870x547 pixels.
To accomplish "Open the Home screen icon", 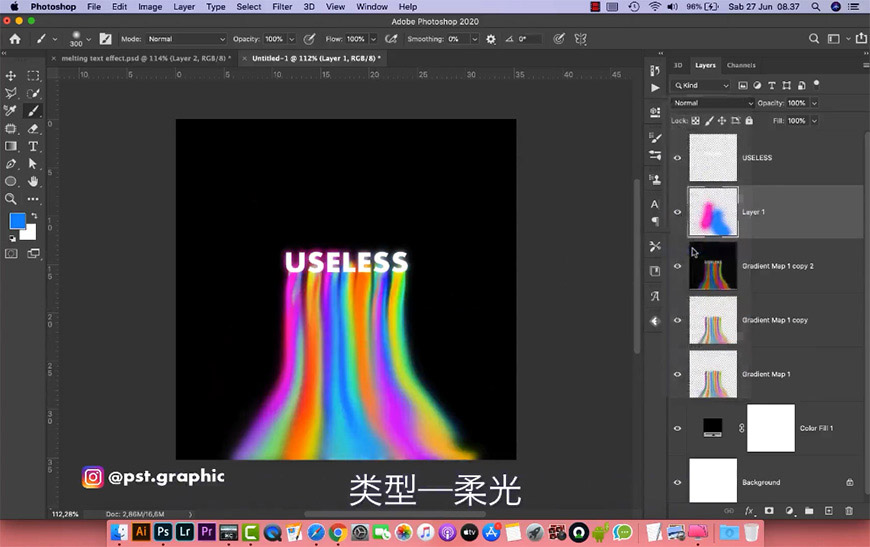I will [15, 39].
